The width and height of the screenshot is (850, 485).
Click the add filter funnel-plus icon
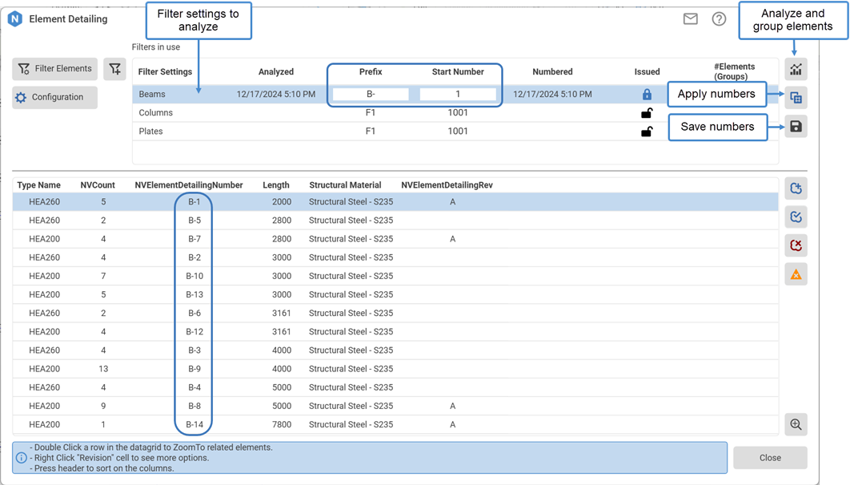coord(115,69)
